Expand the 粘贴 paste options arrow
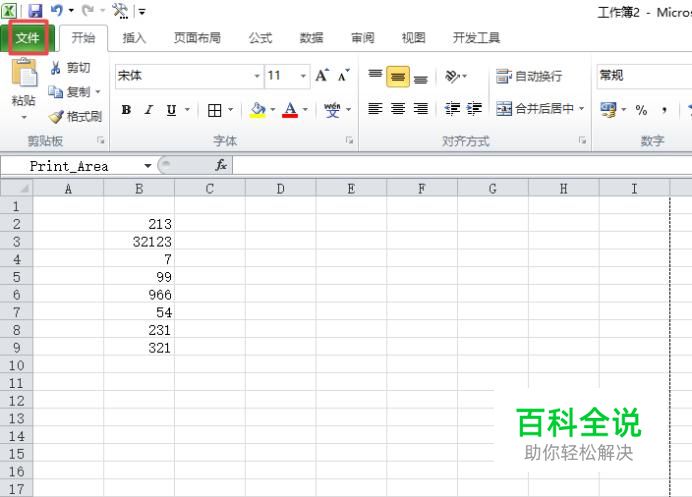The image size is (692, 497). click(x=24, y=117)
